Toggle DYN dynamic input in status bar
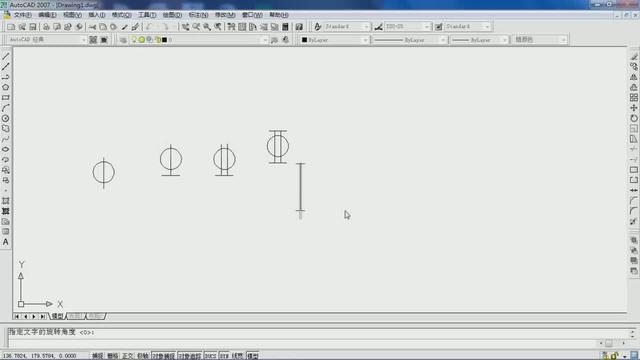Image resolution: width=640 pixels, height=360 pixels. point(224,356)
